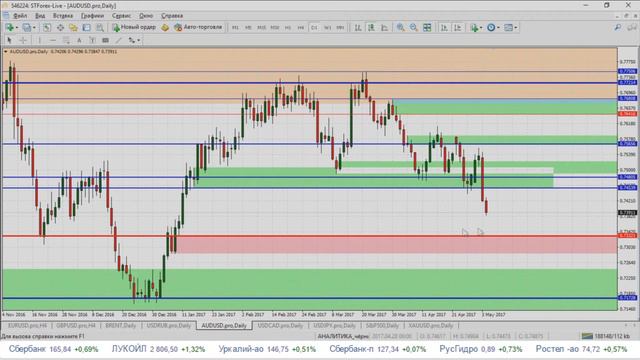This screenshot has width=640, height=360.
Task: Switch to the MN timeframe
Action: click(340, 28)
